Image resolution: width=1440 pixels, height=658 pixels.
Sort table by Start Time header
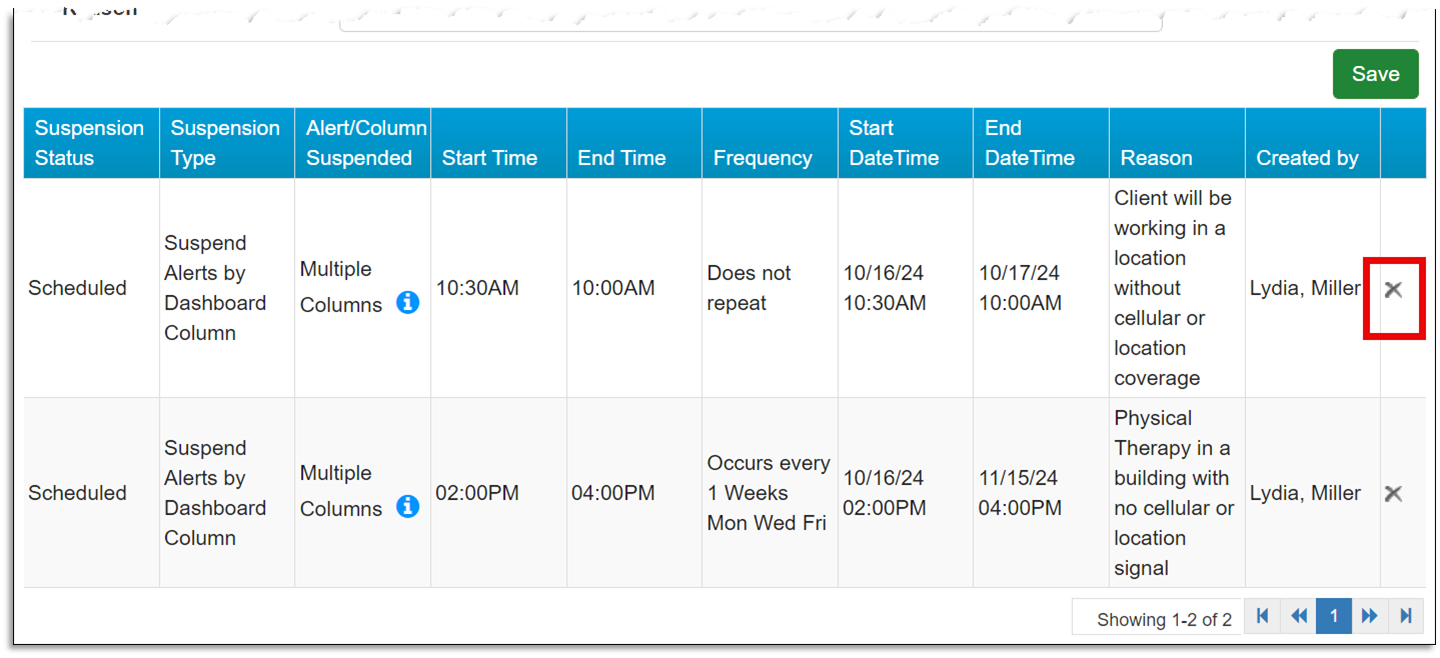point(489,158)
